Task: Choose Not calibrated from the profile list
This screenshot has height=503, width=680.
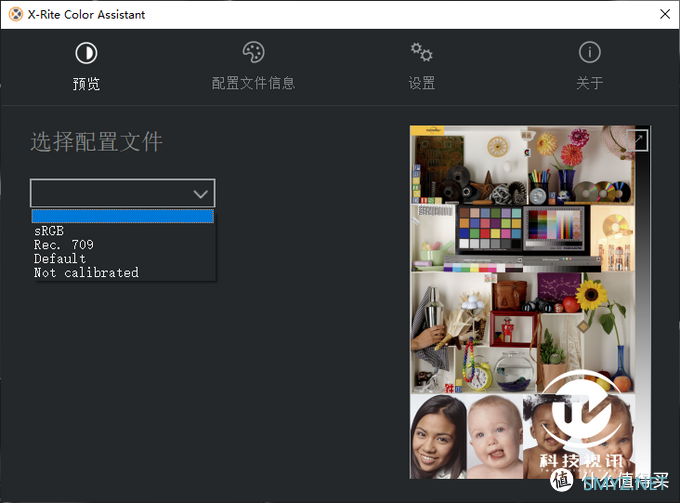Action: point(123,272)
